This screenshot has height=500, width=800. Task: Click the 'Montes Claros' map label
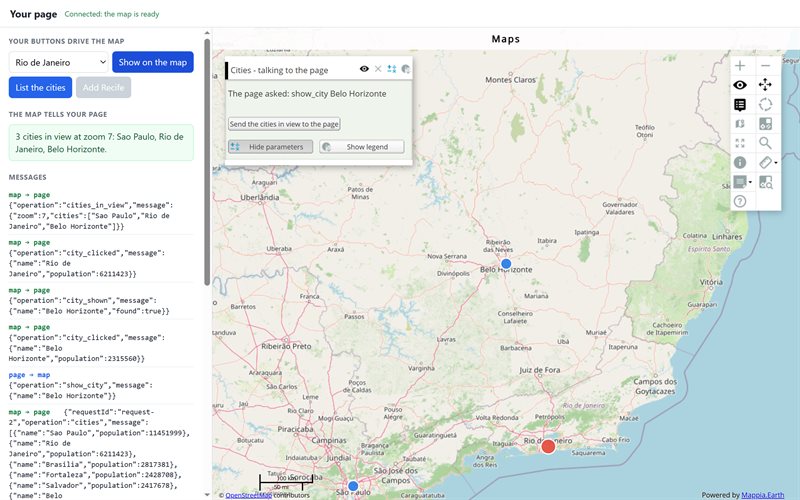[x=510, y=80]
